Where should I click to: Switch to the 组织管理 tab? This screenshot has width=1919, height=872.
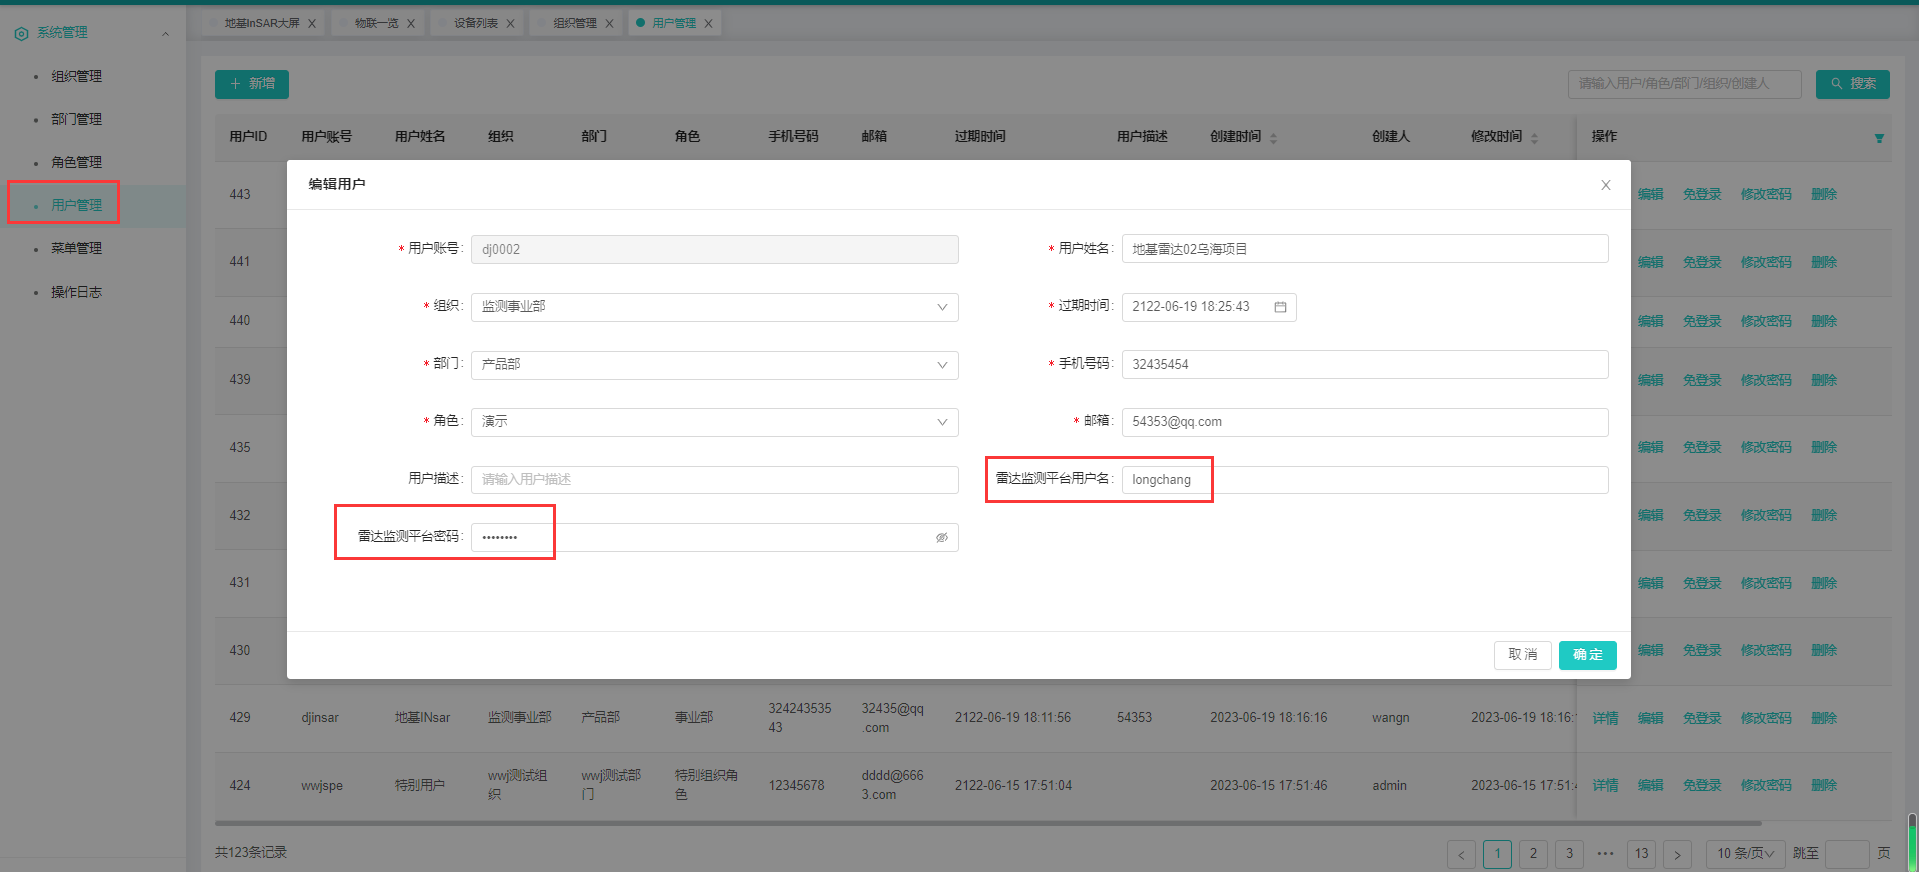pos(575,23)
